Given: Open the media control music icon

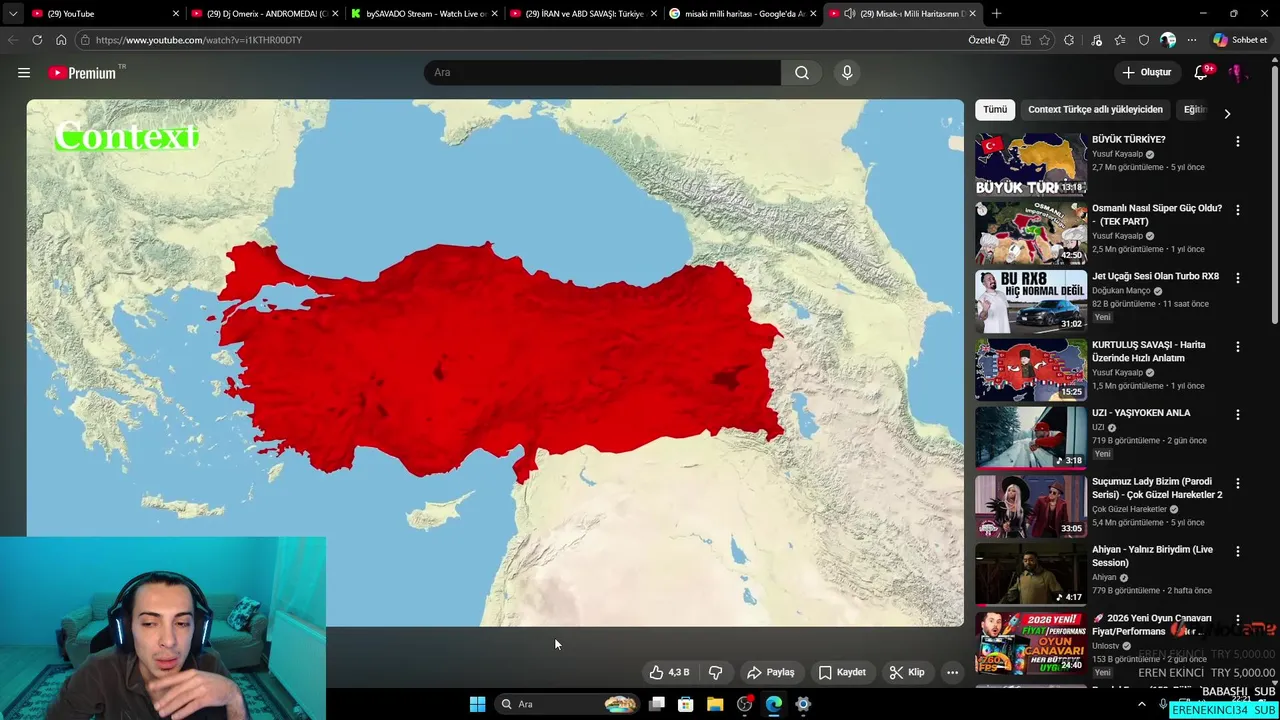Looking at the screenshot, I should coord(1097,40).
